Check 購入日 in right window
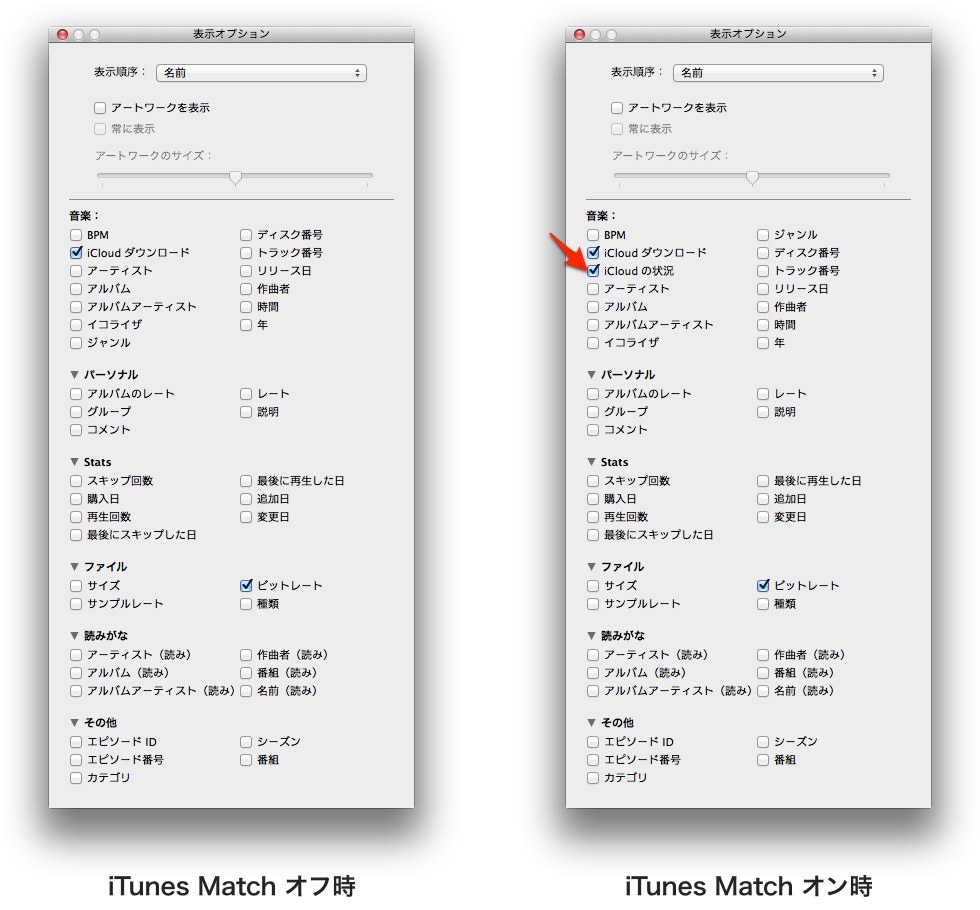The height and width of the screenshot is (910, 980). [593, 499]
